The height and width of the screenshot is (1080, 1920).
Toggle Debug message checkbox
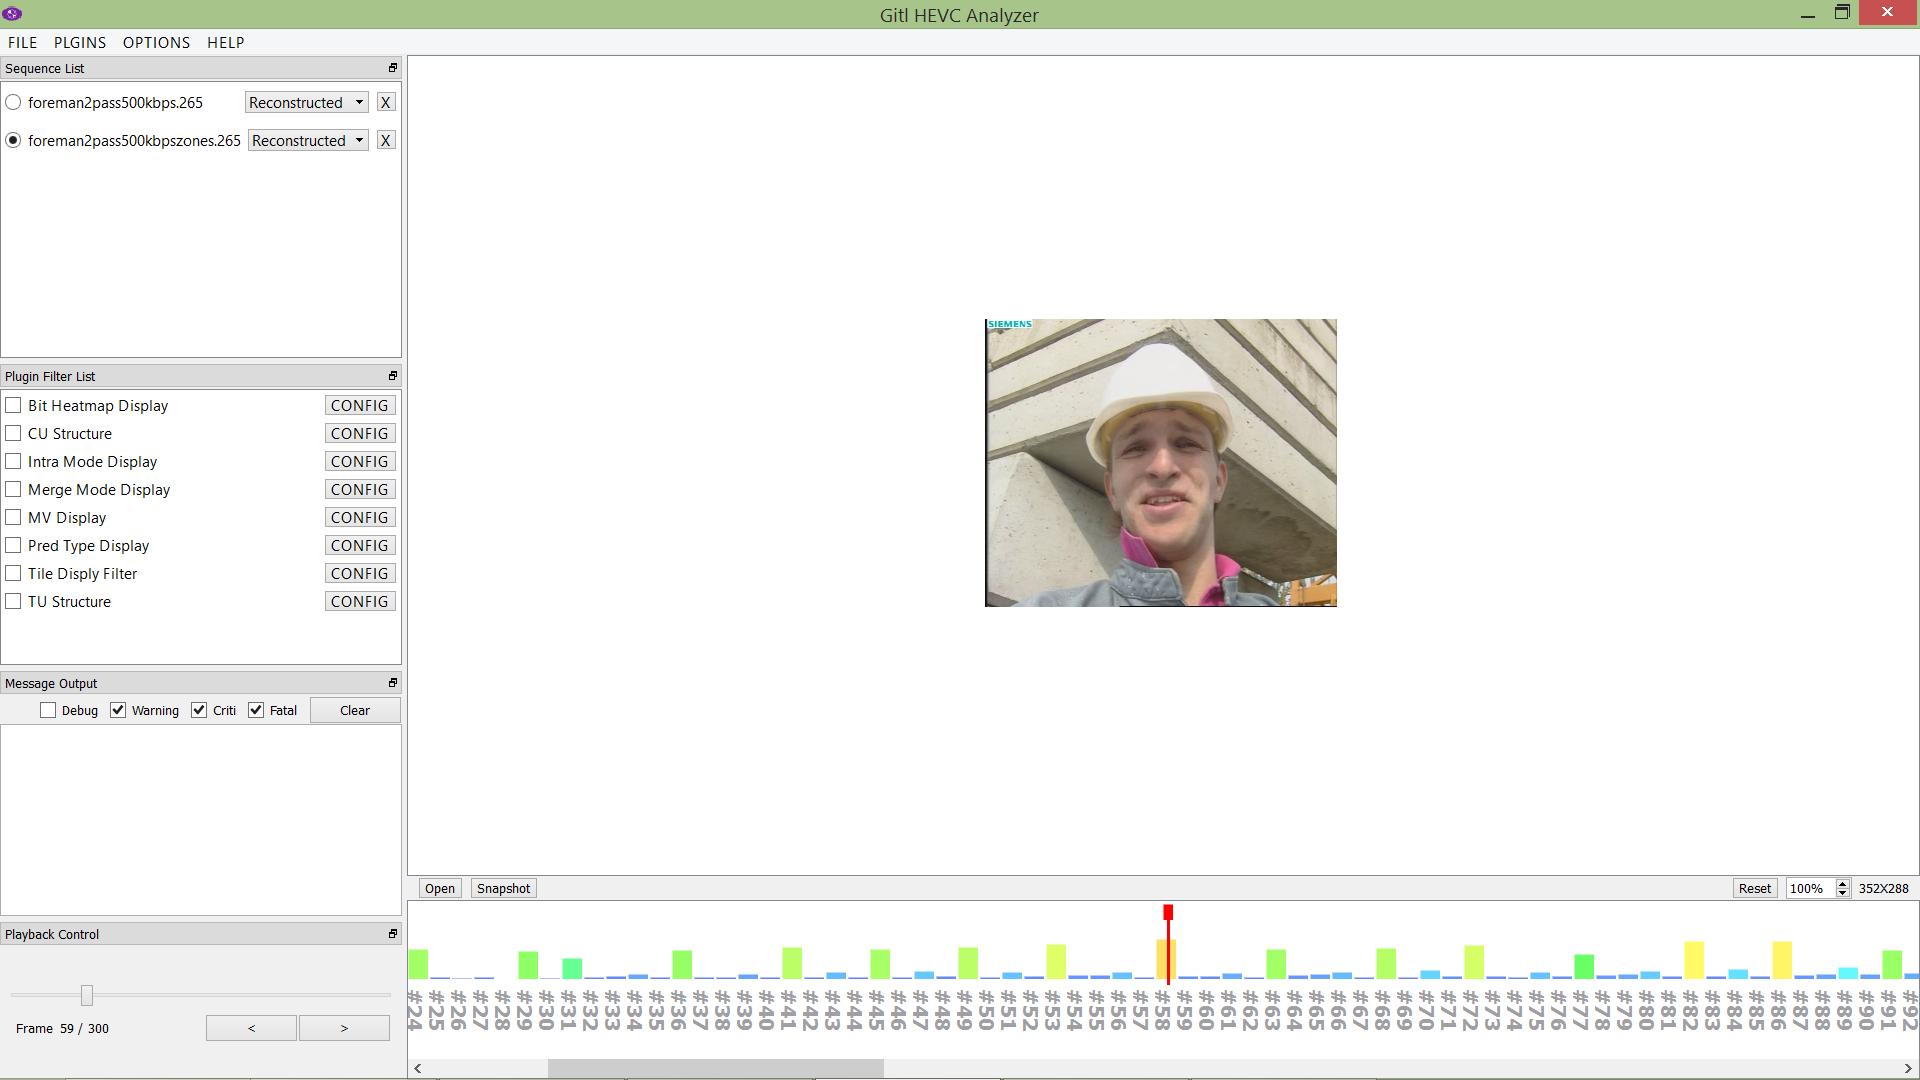pyautogui.click(x=48, y=710)
